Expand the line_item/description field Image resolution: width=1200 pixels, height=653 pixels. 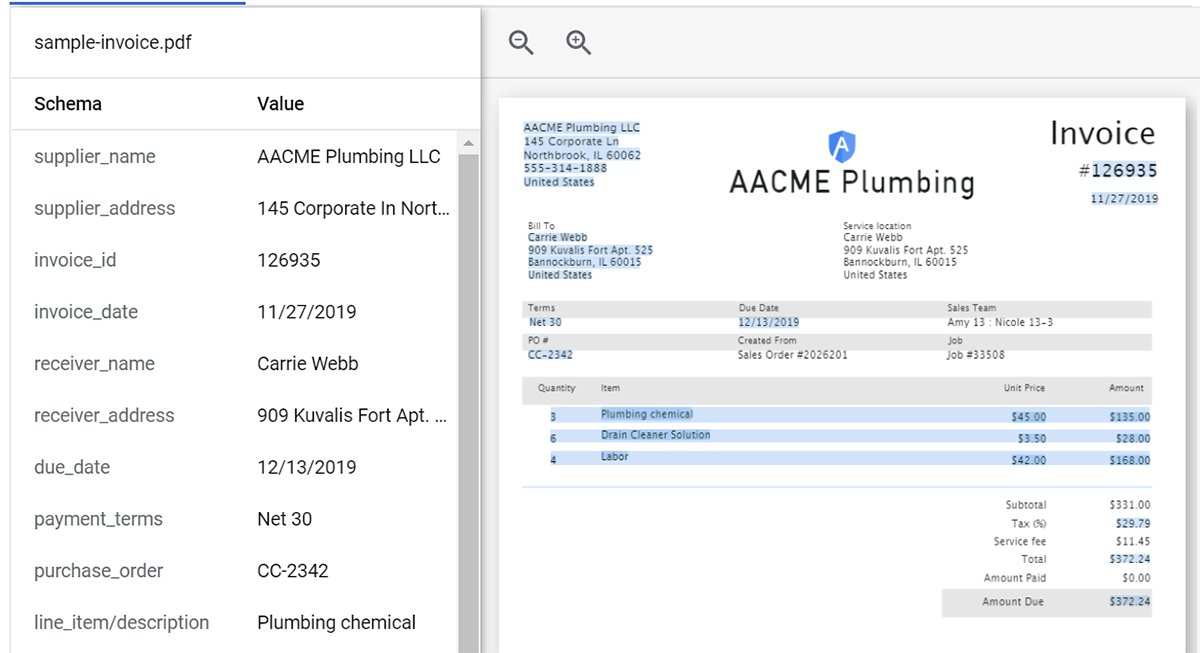122,622
